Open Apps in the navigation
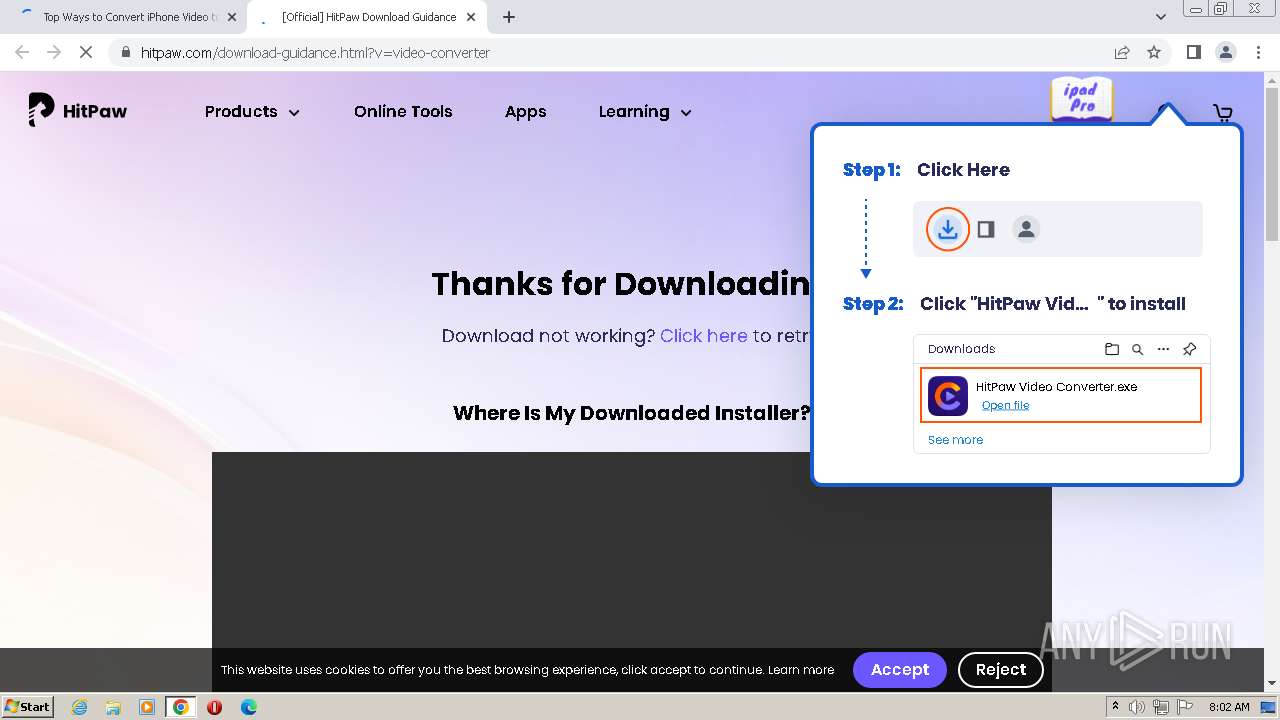Viewport: 1280px width, 720px height. pyautogui.click(x=525, y=112)
